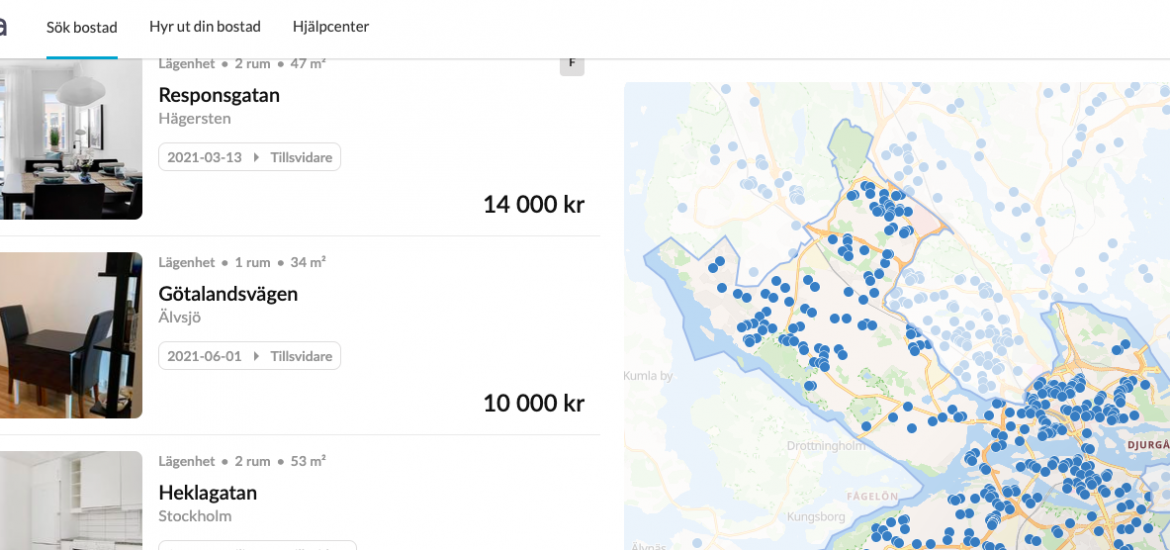The image size is (1170, 550).
Task: Click 'Lägenhet • 2 rum • 53 m²' details
Action: click(x=242, y=461)
